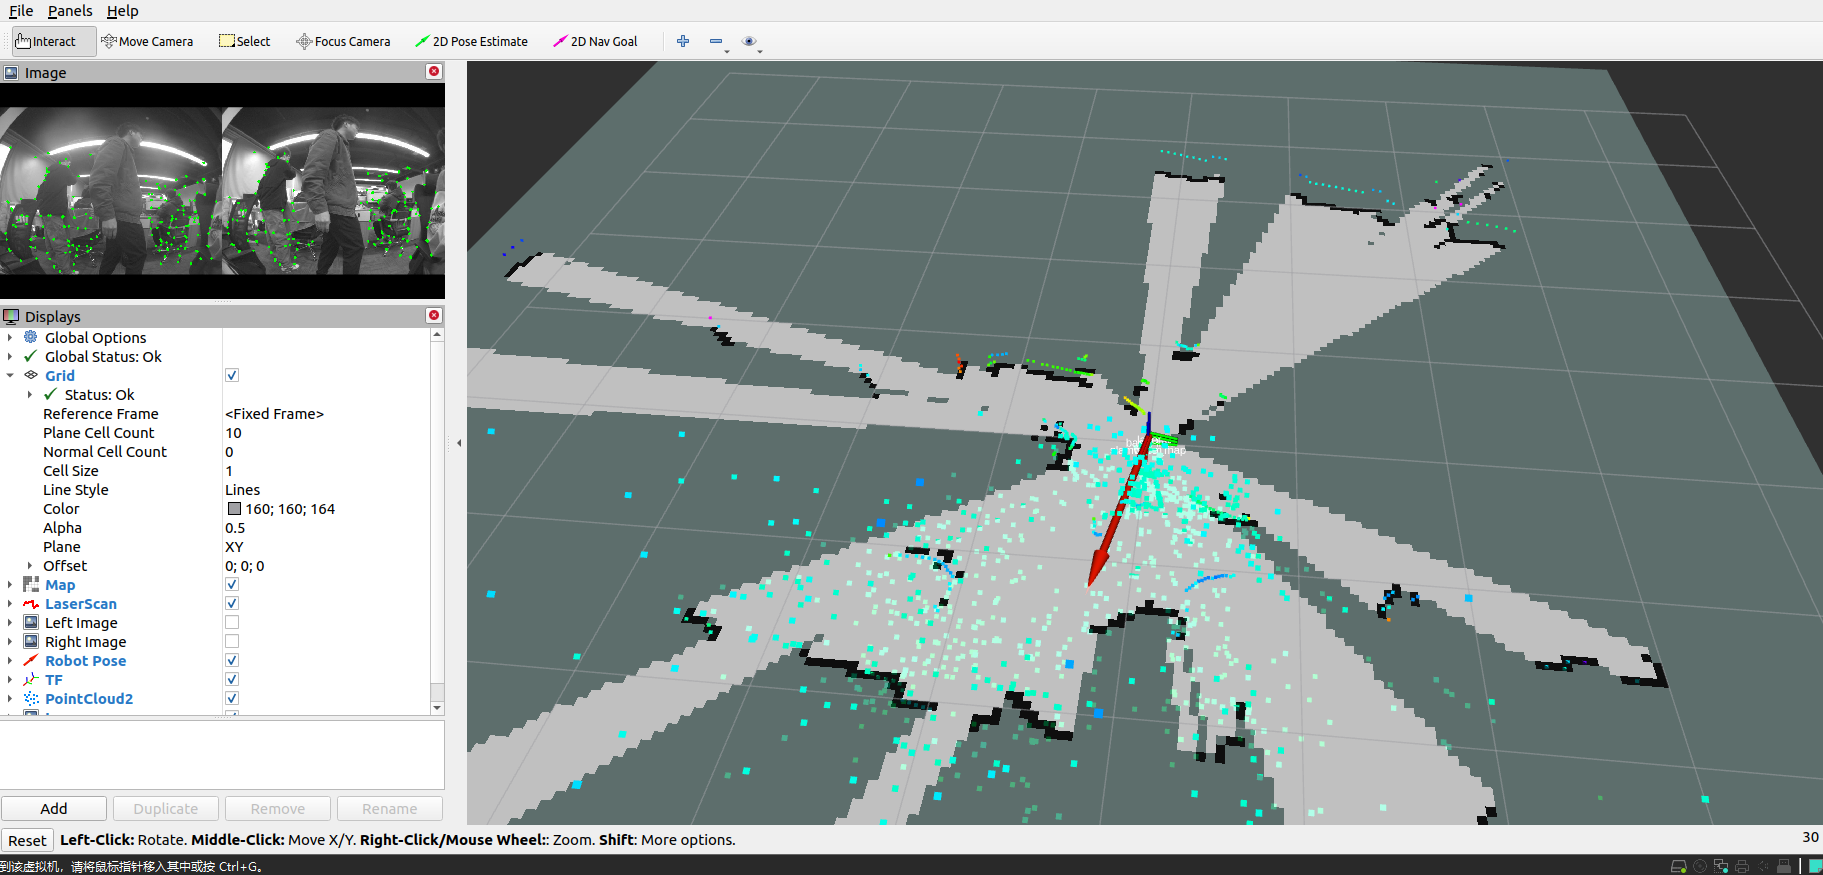The image size is (1823, 875).
Task: Open the Panels menu
Action: [x=70, y=11]
